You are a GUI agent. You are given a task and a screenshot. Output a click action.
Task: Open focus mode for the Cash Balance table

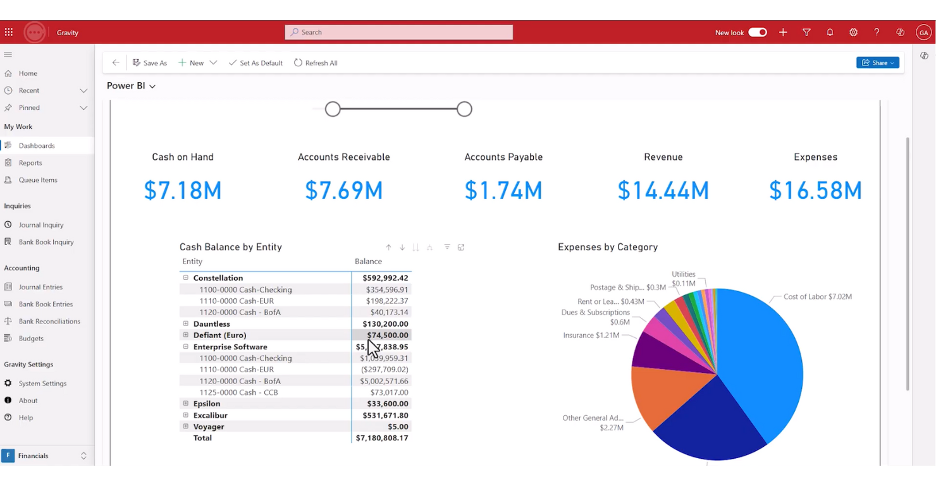[461, 247]
